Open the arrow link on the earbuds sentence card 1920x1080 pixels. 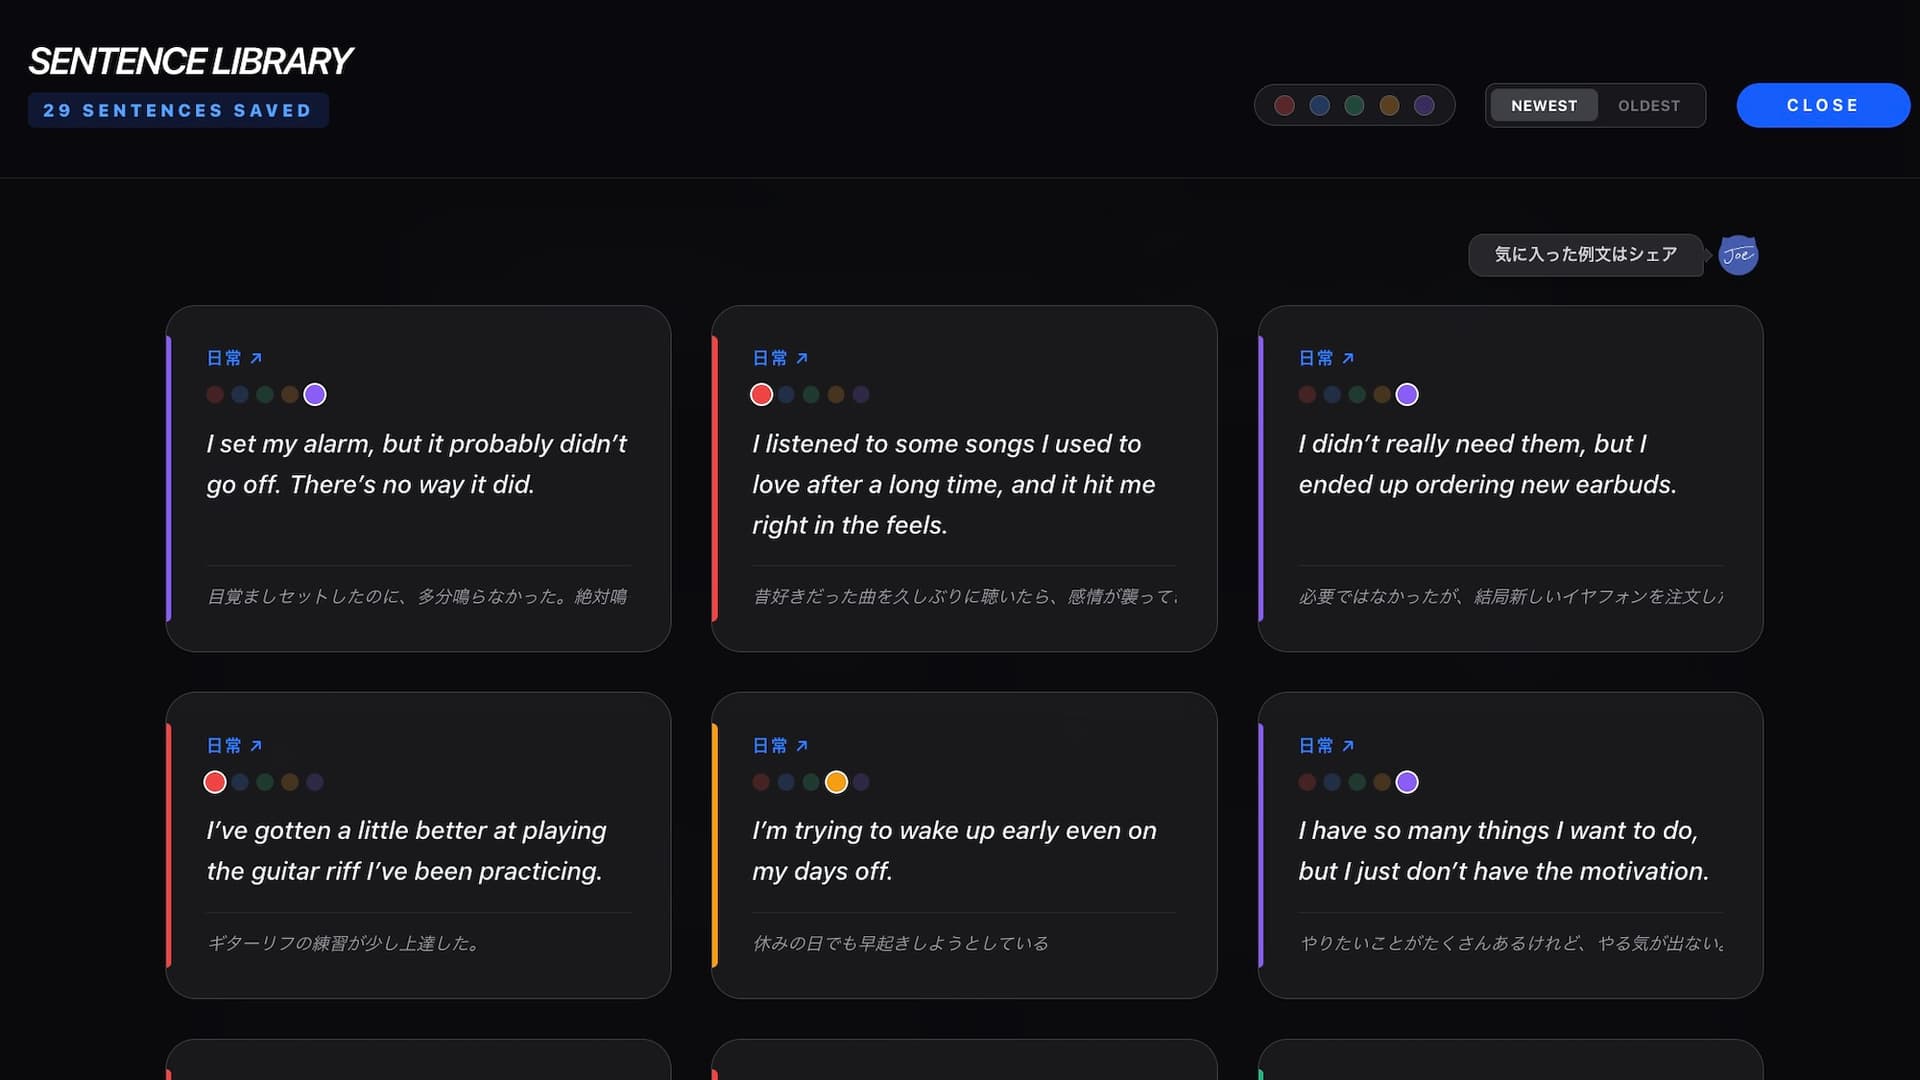[x=1348, y=358]
